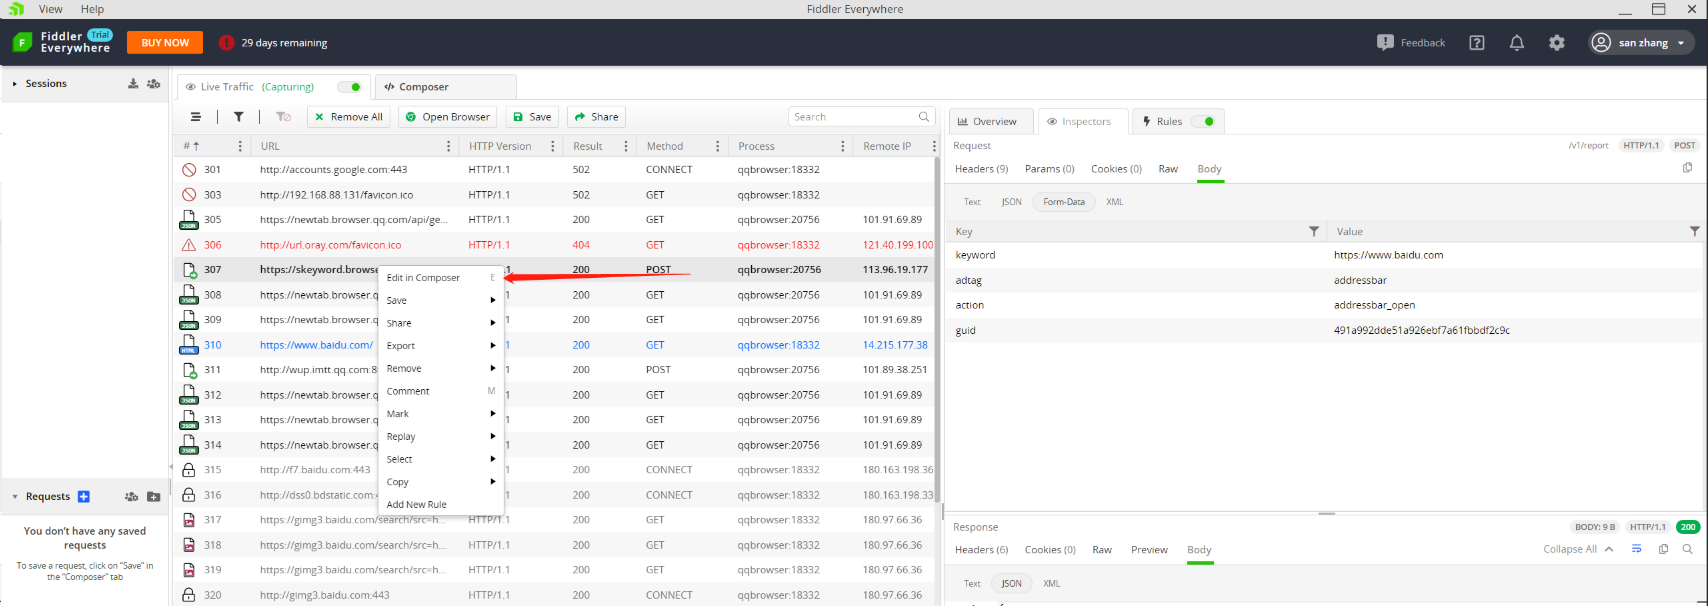The image size is (1708, 606).
Task: Click the share sessions people icon
Action: [x=153, y=84]
